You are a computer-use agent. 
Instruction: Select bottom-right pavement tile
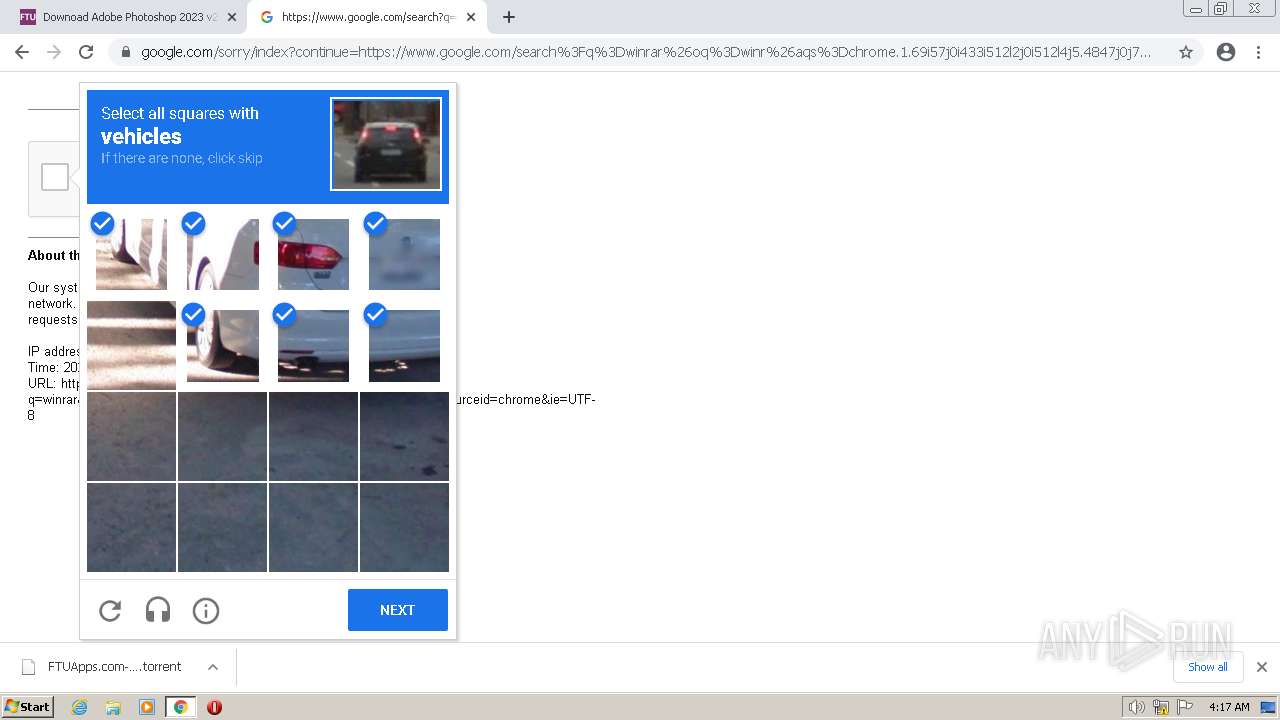[404, 527]
